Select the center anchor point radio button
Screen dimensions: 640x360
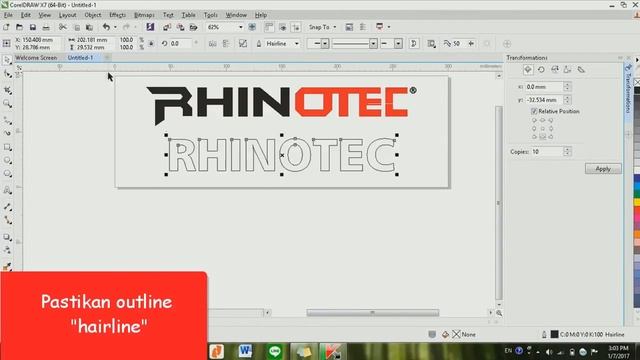point(542,129)
